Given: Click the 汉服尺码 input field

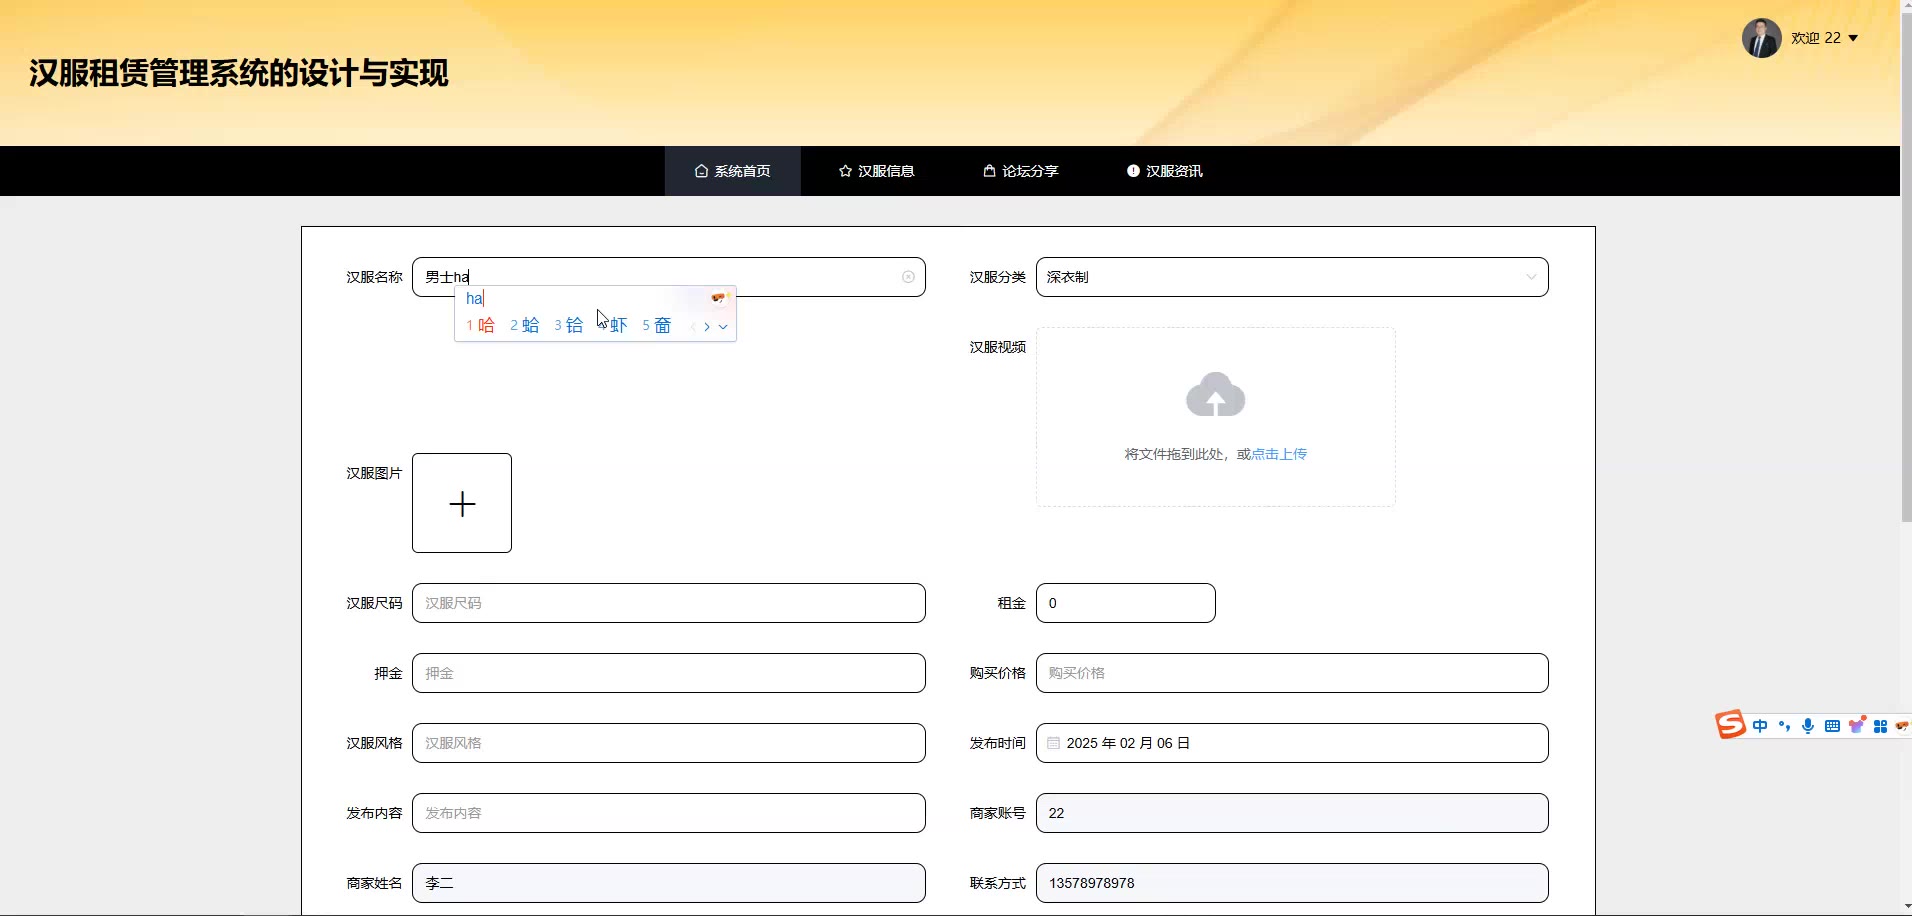Looking at the screenshot, I should (x=668, y=603).
